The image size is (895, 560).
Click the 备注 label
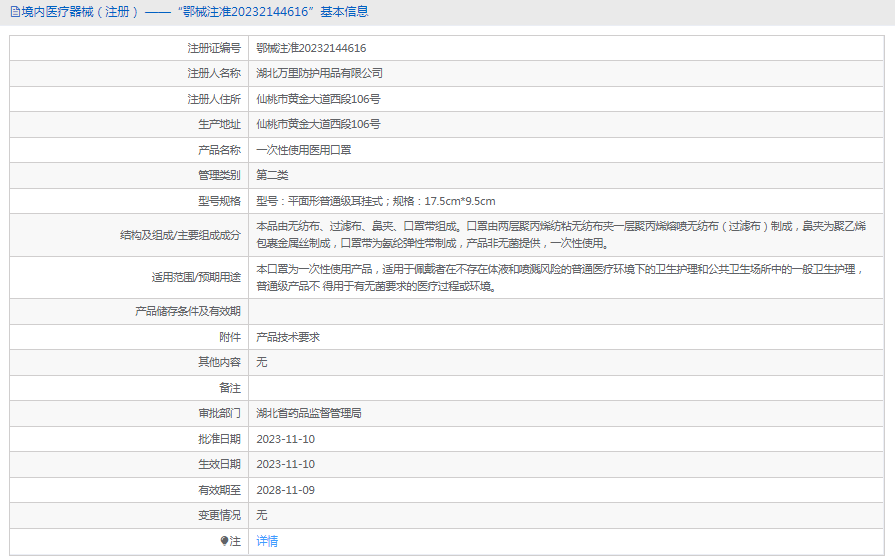[x=230, y=388]
